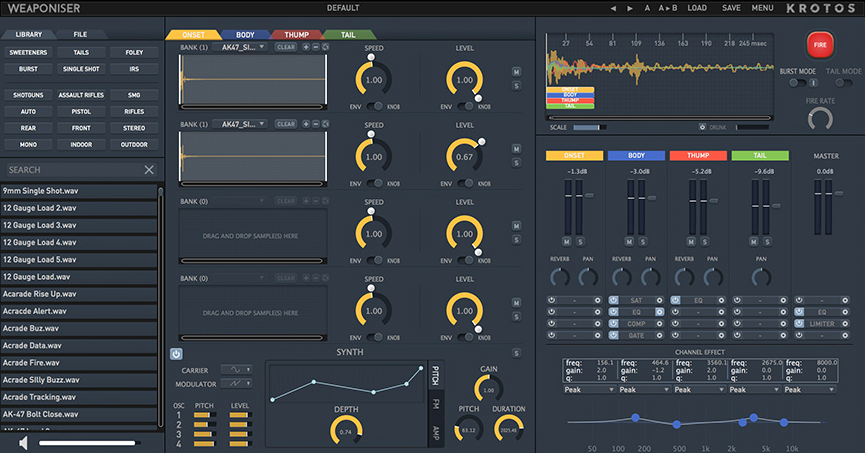This screenshot has width=866, height=453.
Task: Click the synth power icon
Action: coord(176,353)
